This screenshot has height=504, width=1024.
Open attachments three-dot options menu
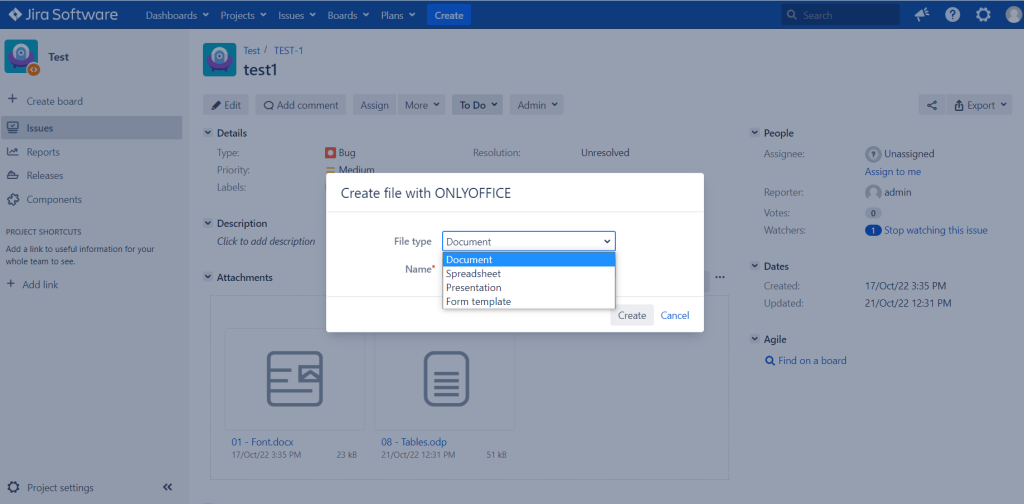point(720,277)
